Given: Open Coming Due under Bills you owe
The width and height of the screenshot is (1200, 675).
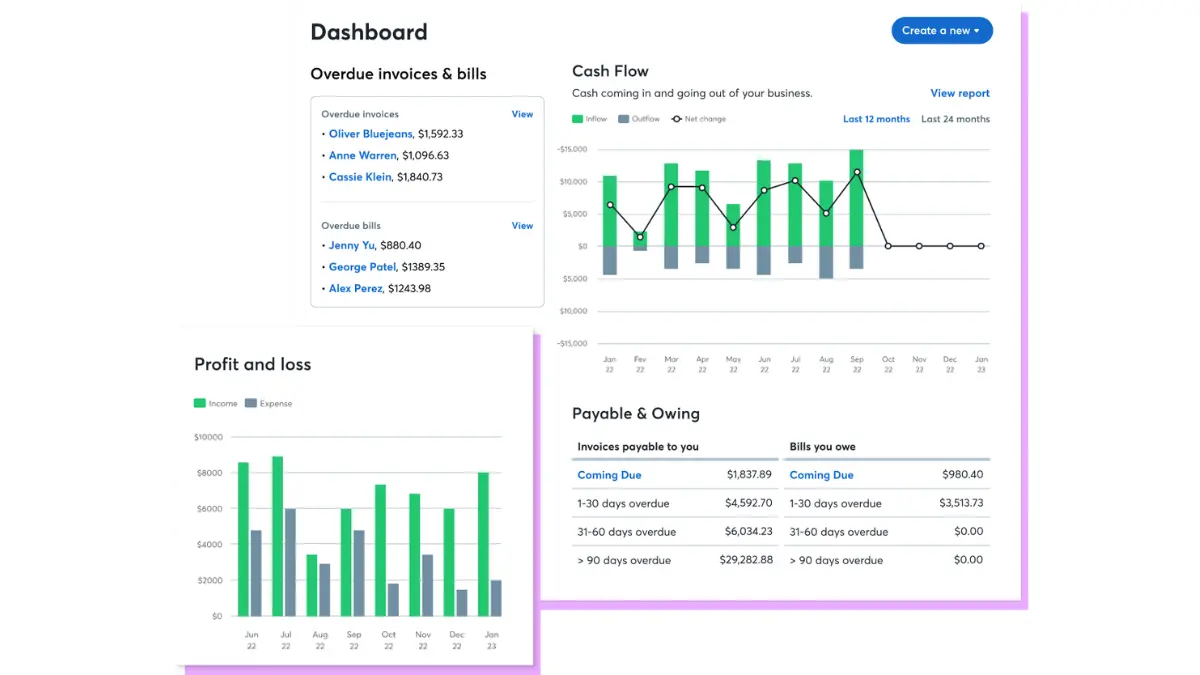Looking at the screenshot, I should tap(821, 474).
